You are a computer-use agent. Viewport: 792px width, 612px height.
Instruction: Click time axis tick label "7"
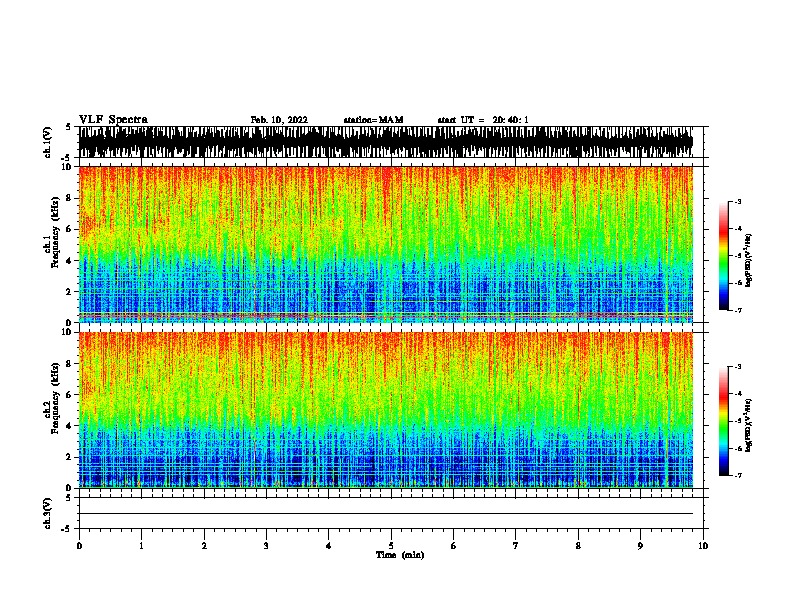tap(516, 546)
